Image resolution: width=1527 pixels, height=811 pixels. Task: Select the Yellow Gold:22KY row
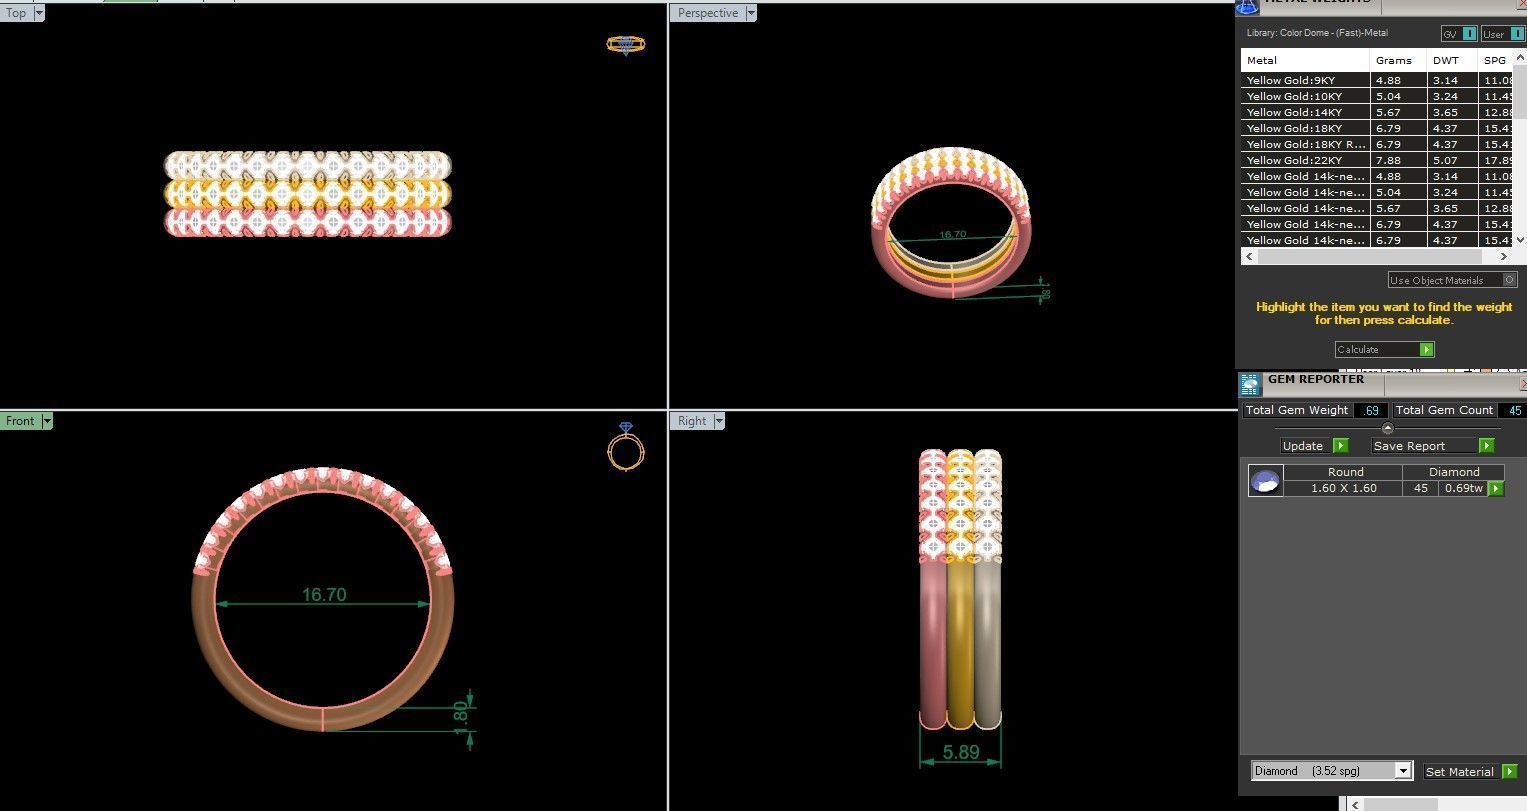tap(1378, 160)
